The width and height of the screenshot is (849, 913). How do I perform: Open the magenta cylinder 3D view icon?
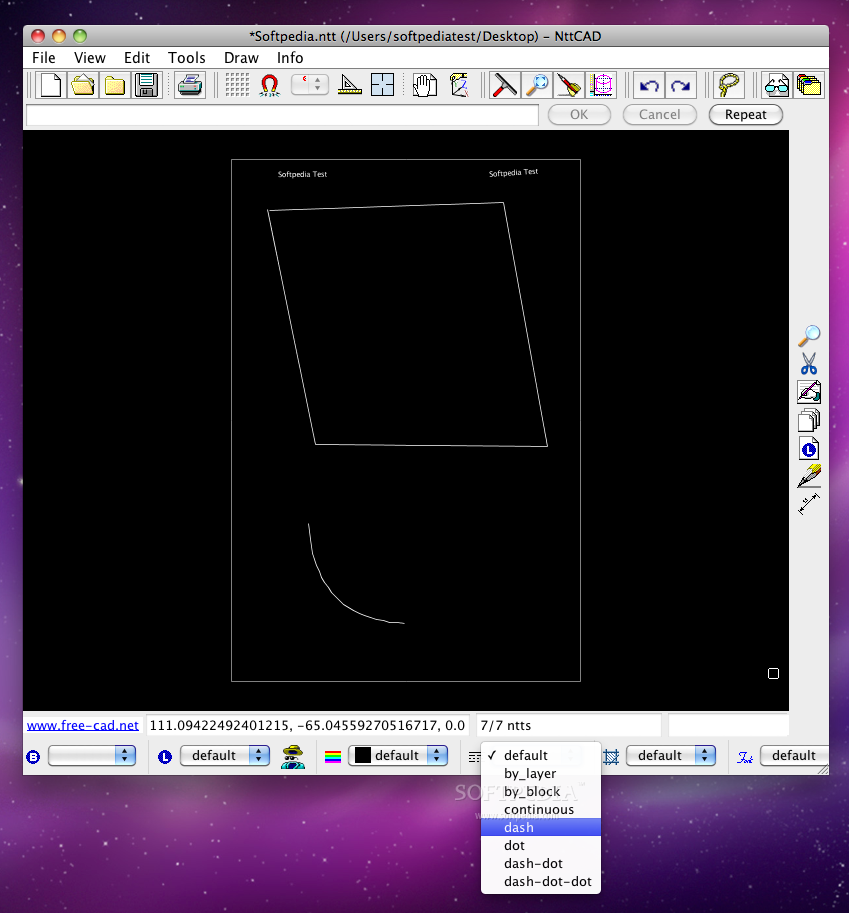pos(602,86)
